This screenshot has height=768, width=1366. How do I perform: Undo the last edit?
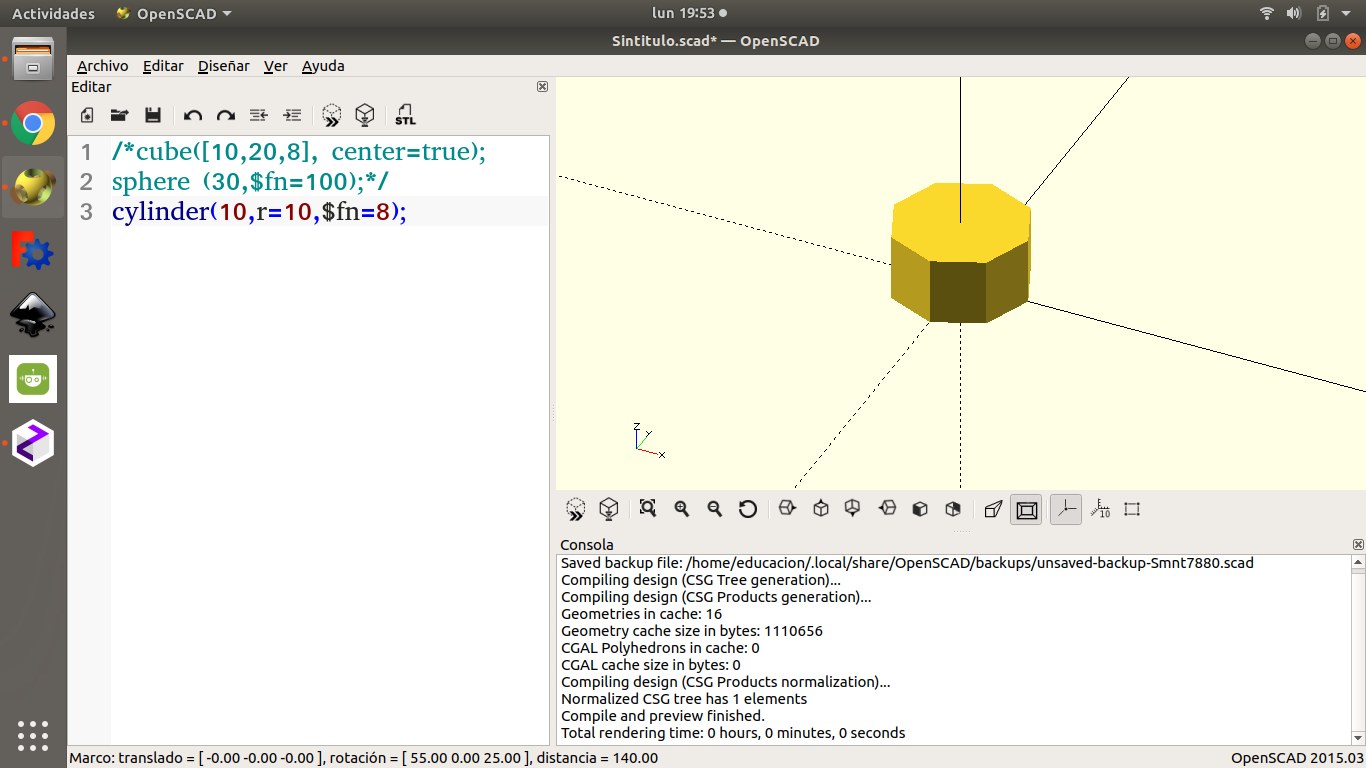192,115
